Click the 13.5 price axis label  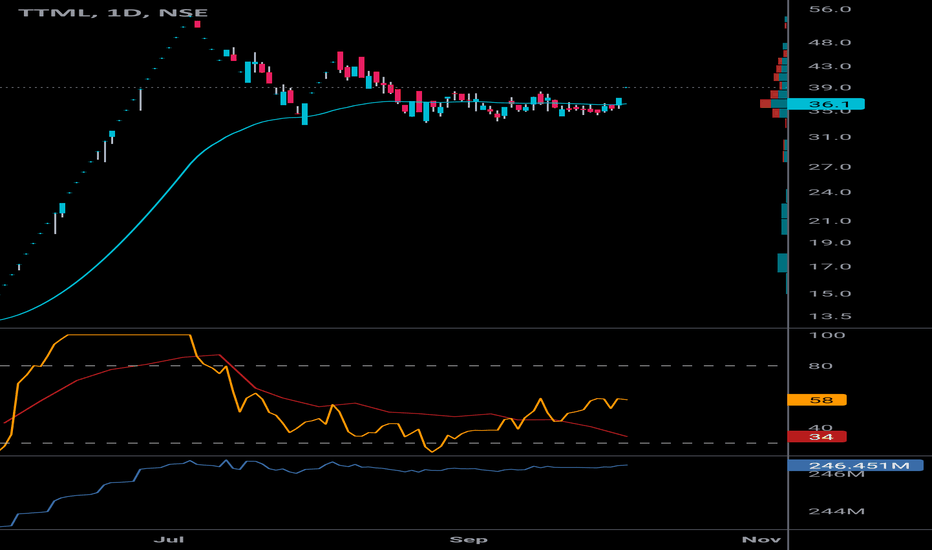830,317
